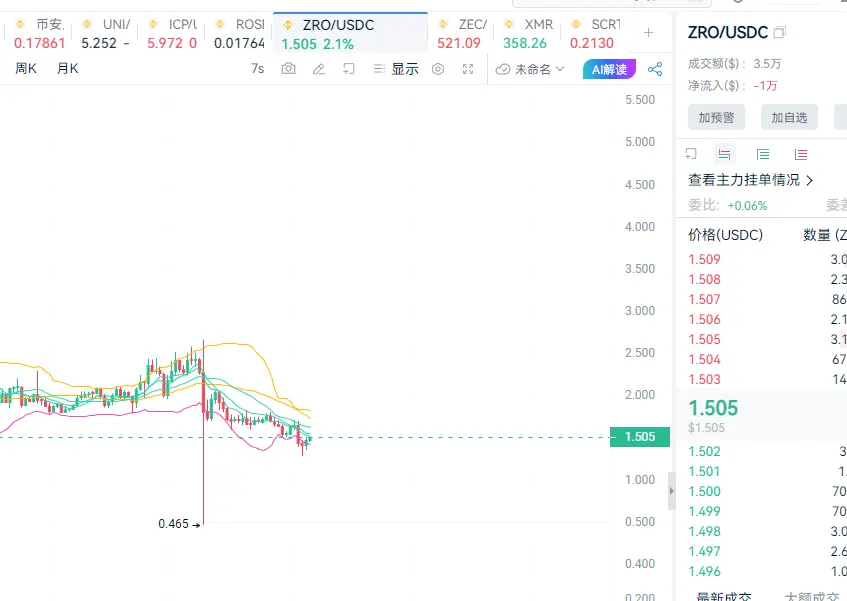This screenshot has height=601, width=847.
Task: Copy the ZRO/USDC pair name icon
Action: [779, 32]
